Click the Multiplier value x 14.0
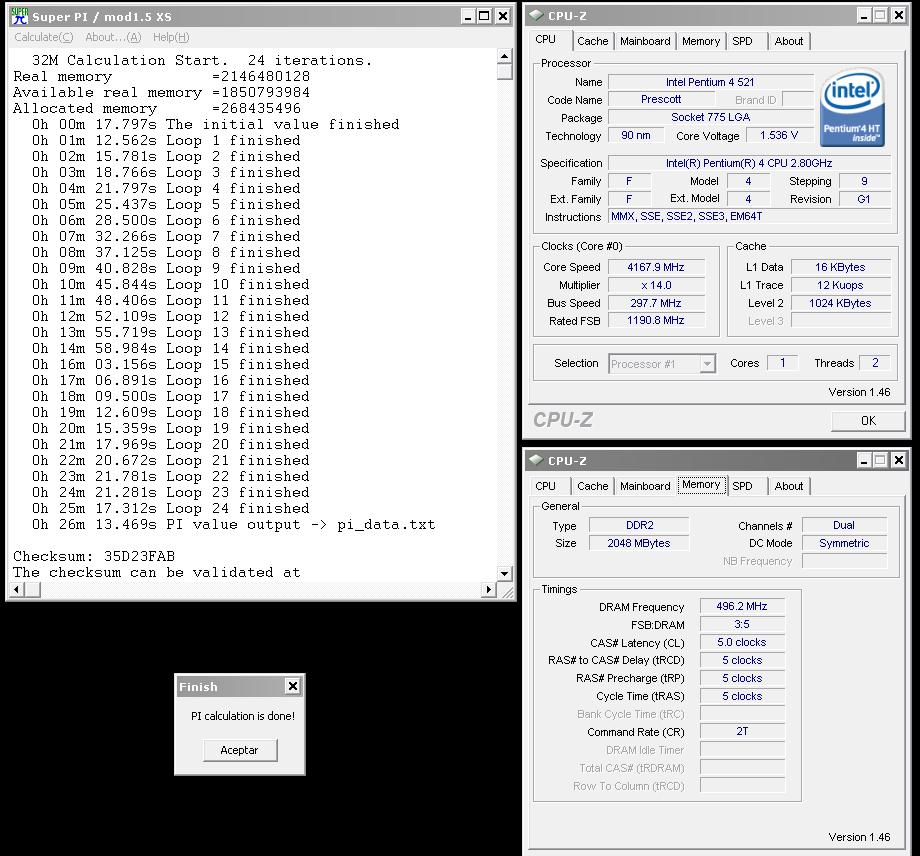 point(656,285)
